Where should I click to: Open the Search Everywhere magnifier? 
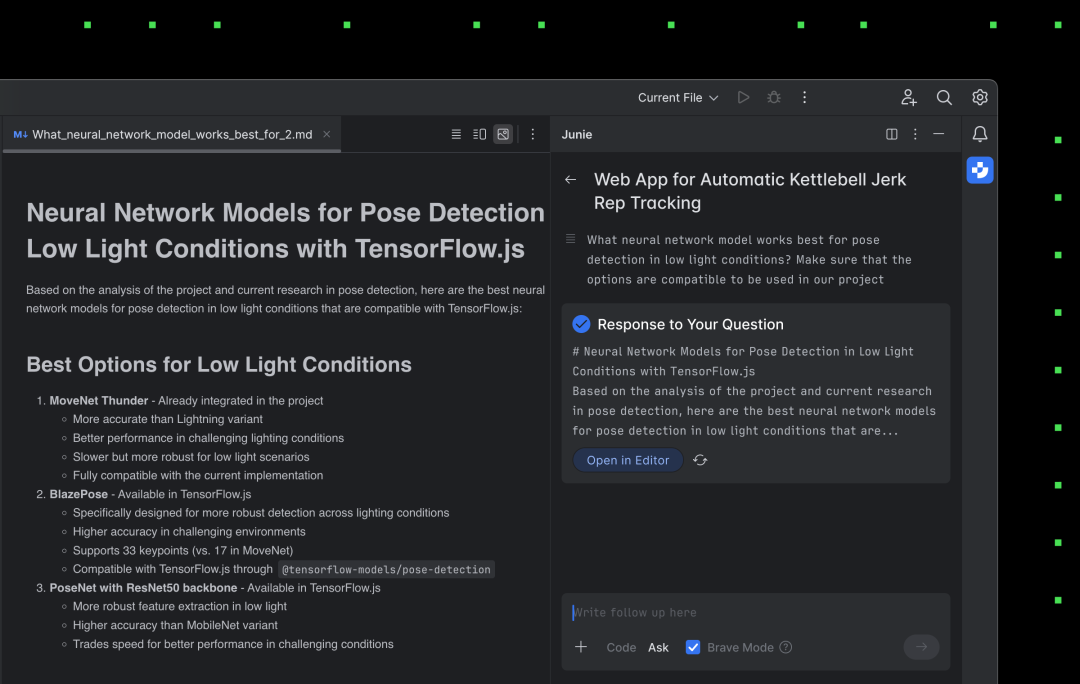[944, 98]
